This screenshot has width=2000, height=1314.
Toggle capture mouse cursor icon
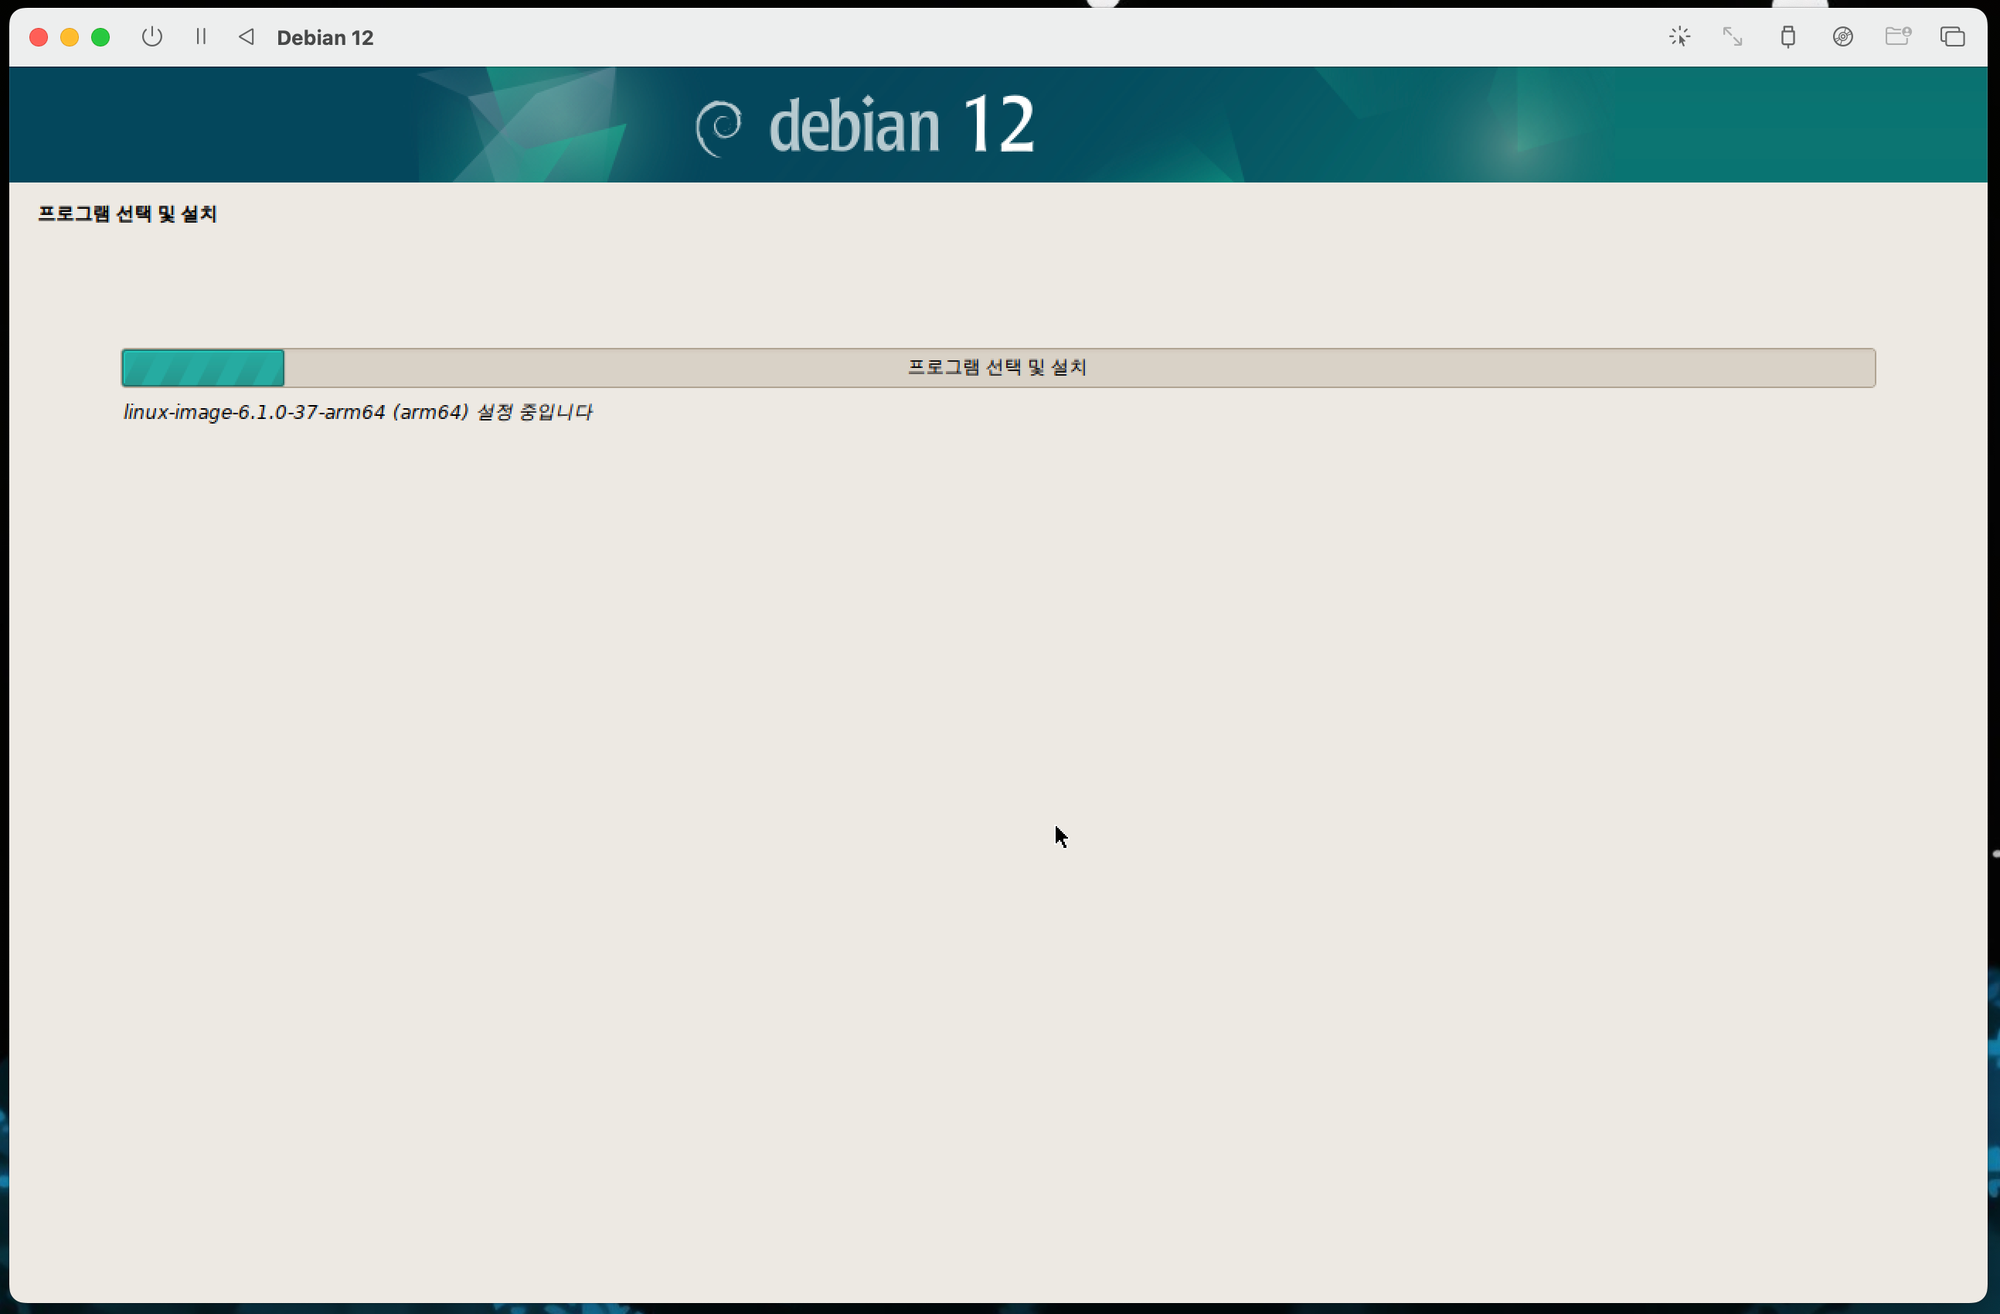(x=1679, y=37)
